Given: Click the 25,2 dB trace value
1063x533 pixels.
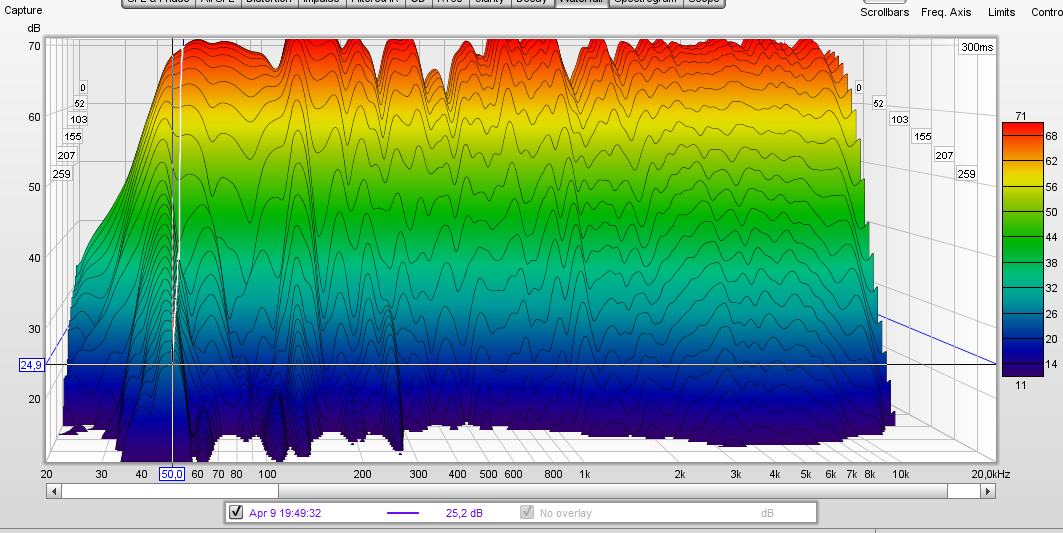Looking at the screenshot, I should click(x=464, y=513).
